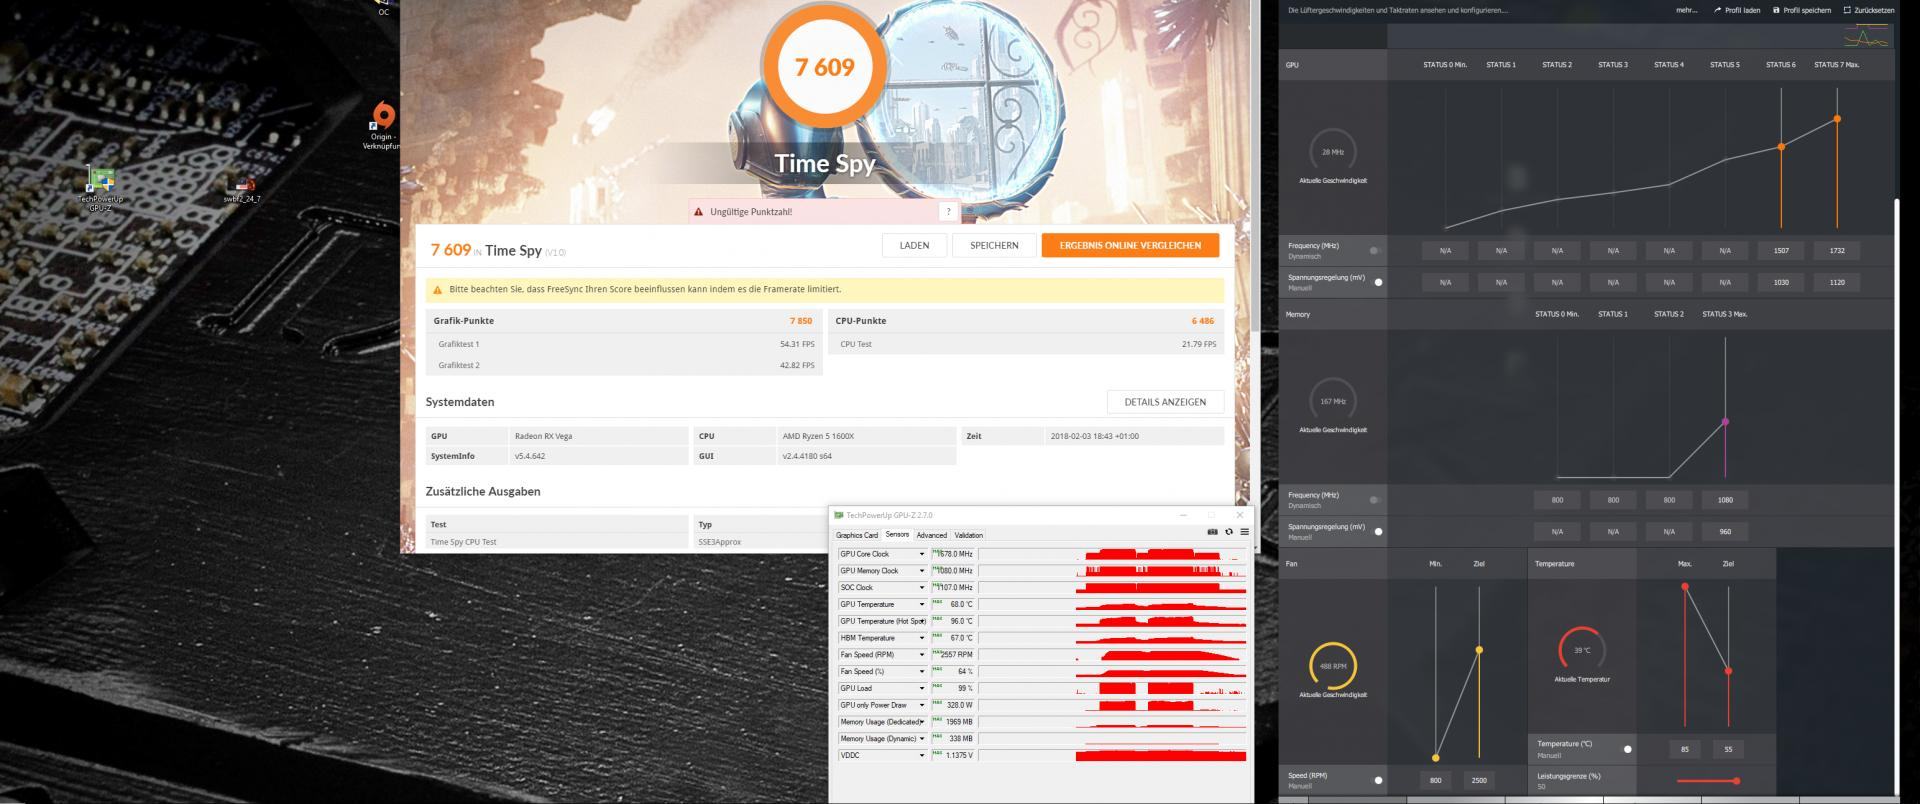Viewport: 1920px width, 804px height.
Task: Toggle Memory Spannungsregelung (mV) switch
Action: [x=1376, y=532]
